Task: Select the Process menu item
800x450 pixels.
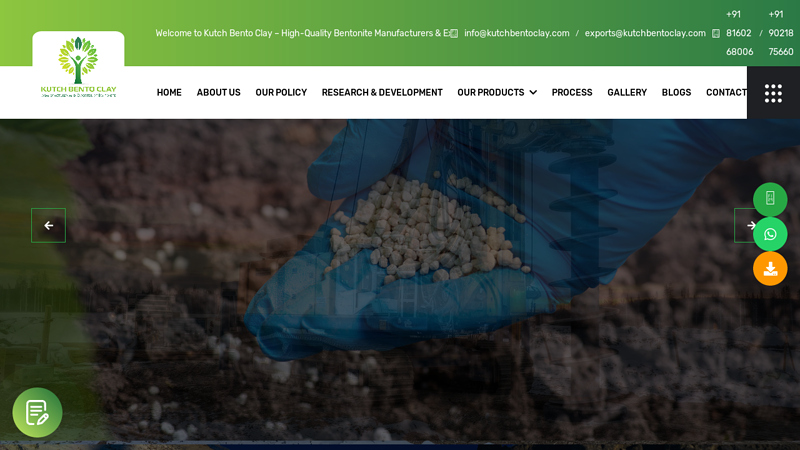Action: [x=572, y=92]
